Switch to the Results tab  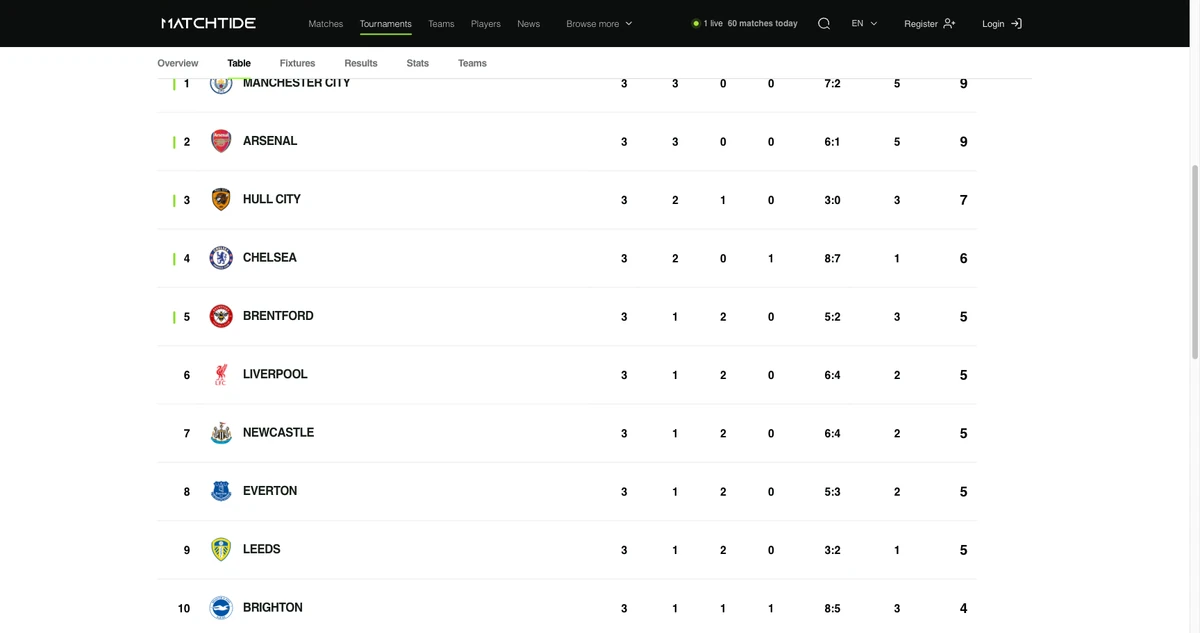point(361,63)
